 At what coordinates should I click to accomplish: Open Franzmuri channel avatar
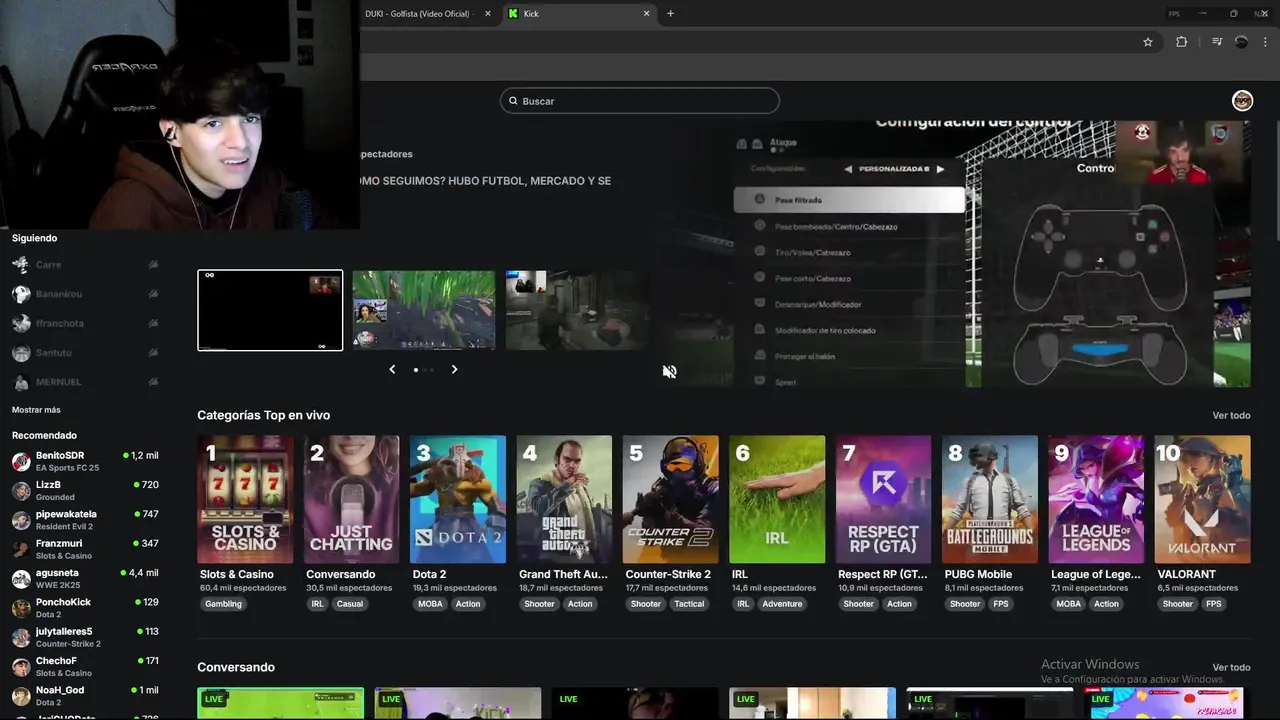21,549
